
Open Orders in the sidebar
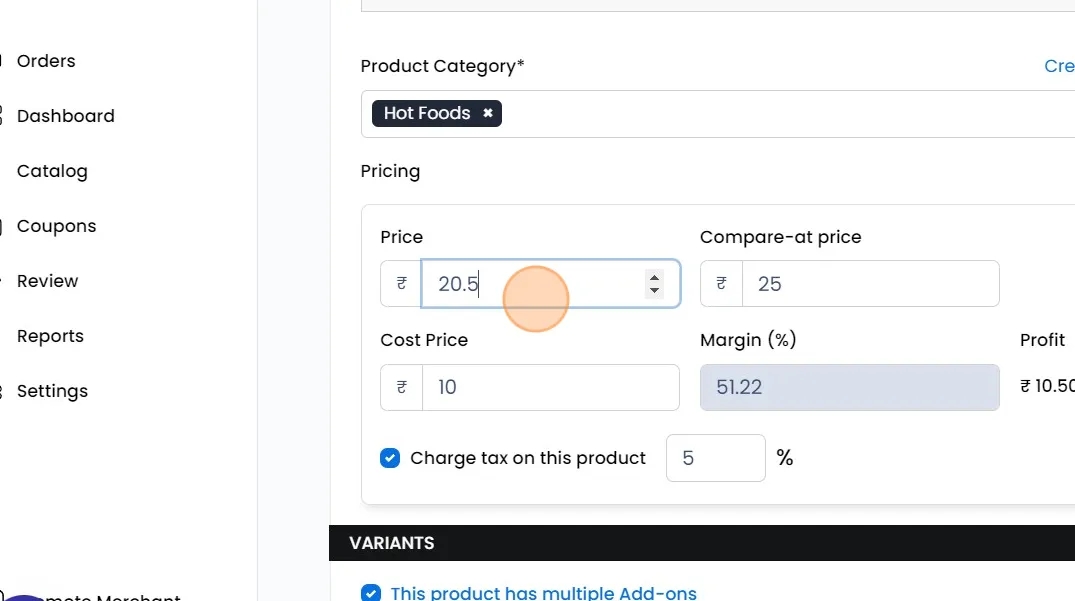pos(46,61)
